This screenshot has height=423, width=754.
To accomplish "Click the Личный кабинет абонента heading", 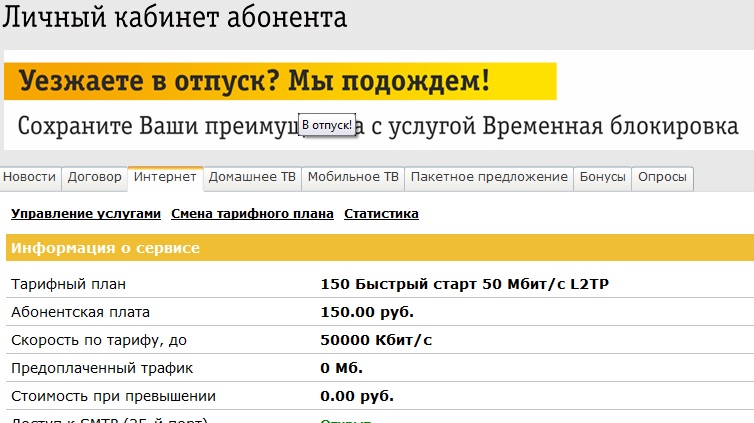I will tap(176, 18).
